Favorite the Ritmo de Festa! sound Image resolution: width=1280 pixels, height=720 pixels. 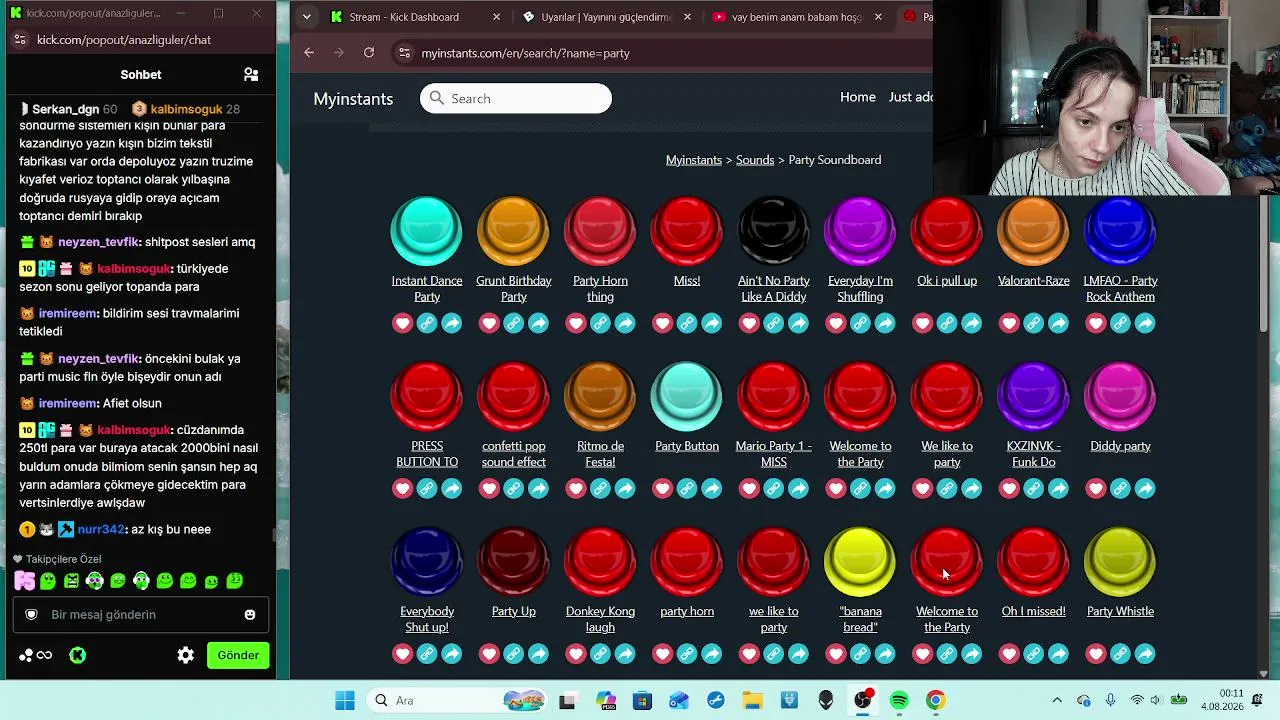click(576, 488)
